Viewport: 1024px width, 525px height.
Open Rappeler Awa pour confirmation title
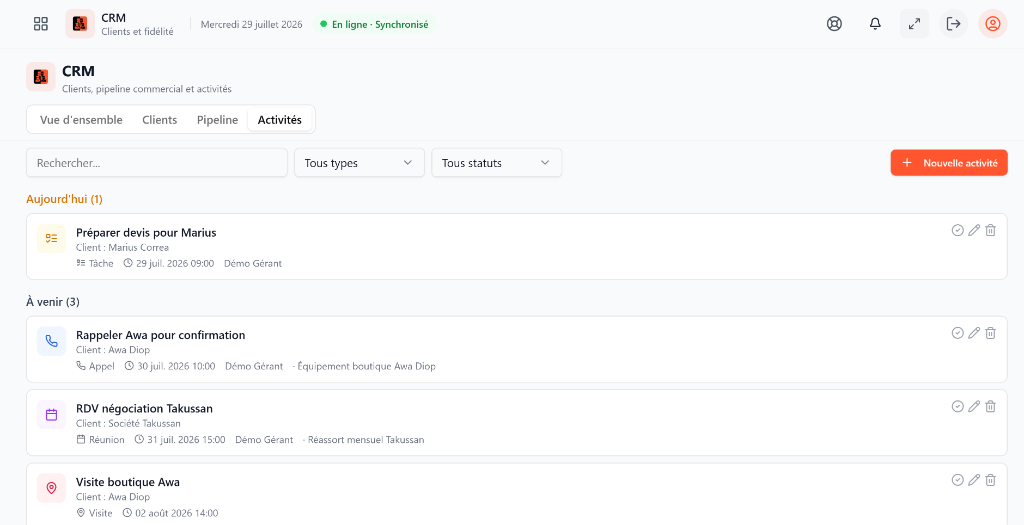[161, 335]
